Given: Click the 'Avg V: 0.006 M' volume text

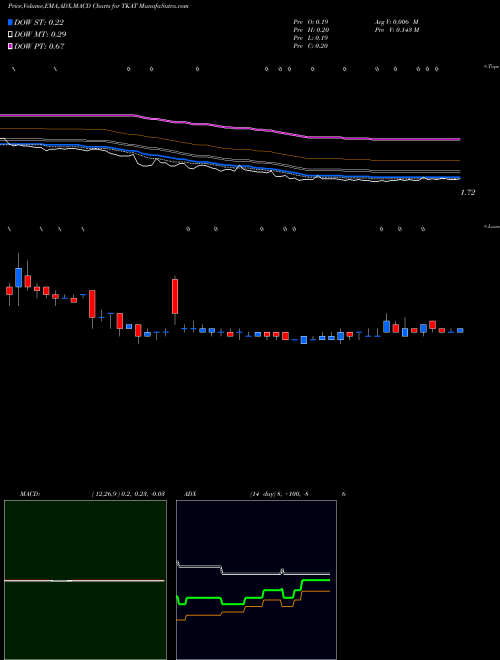Looking at the screenshot, I should click(396, 22).
